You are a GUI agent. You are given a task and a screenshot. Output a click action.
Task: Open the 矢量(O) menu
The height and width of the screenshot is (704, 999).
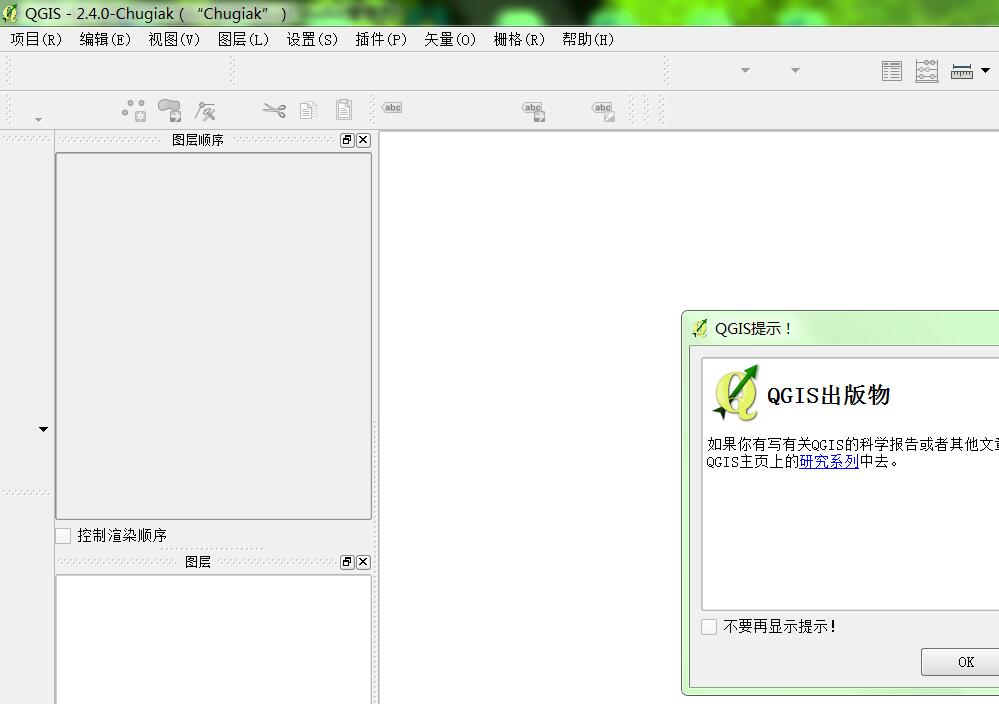tap(450, 40)
